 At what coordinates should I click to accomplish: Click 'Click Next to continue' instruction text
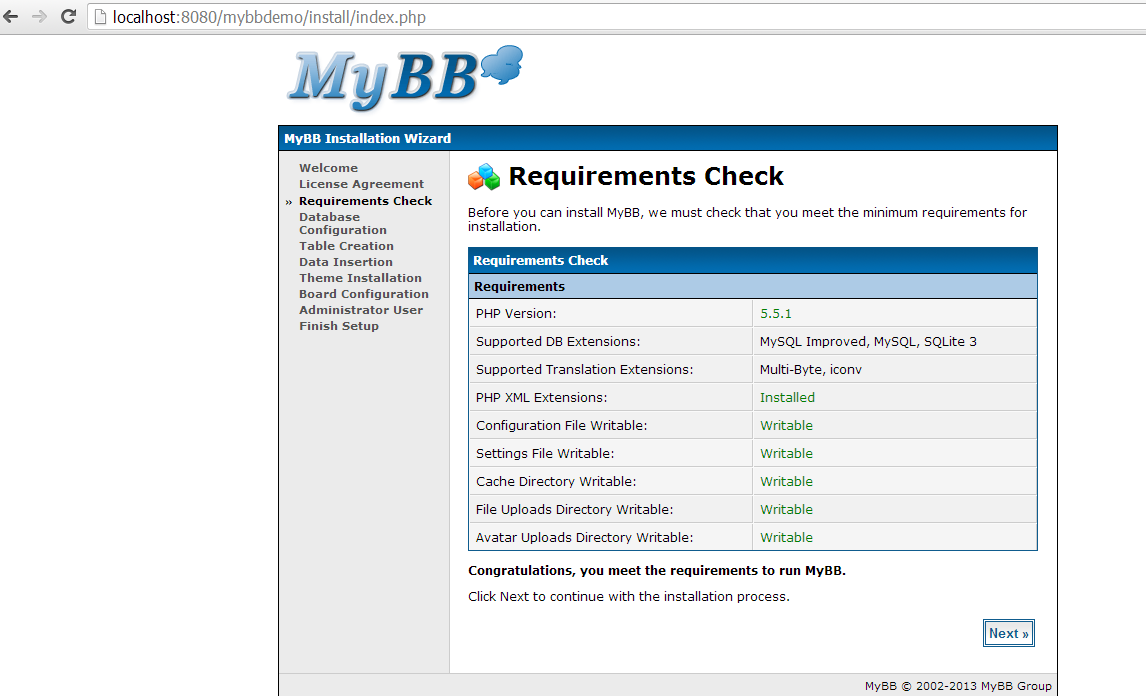[x=629, y=597]
